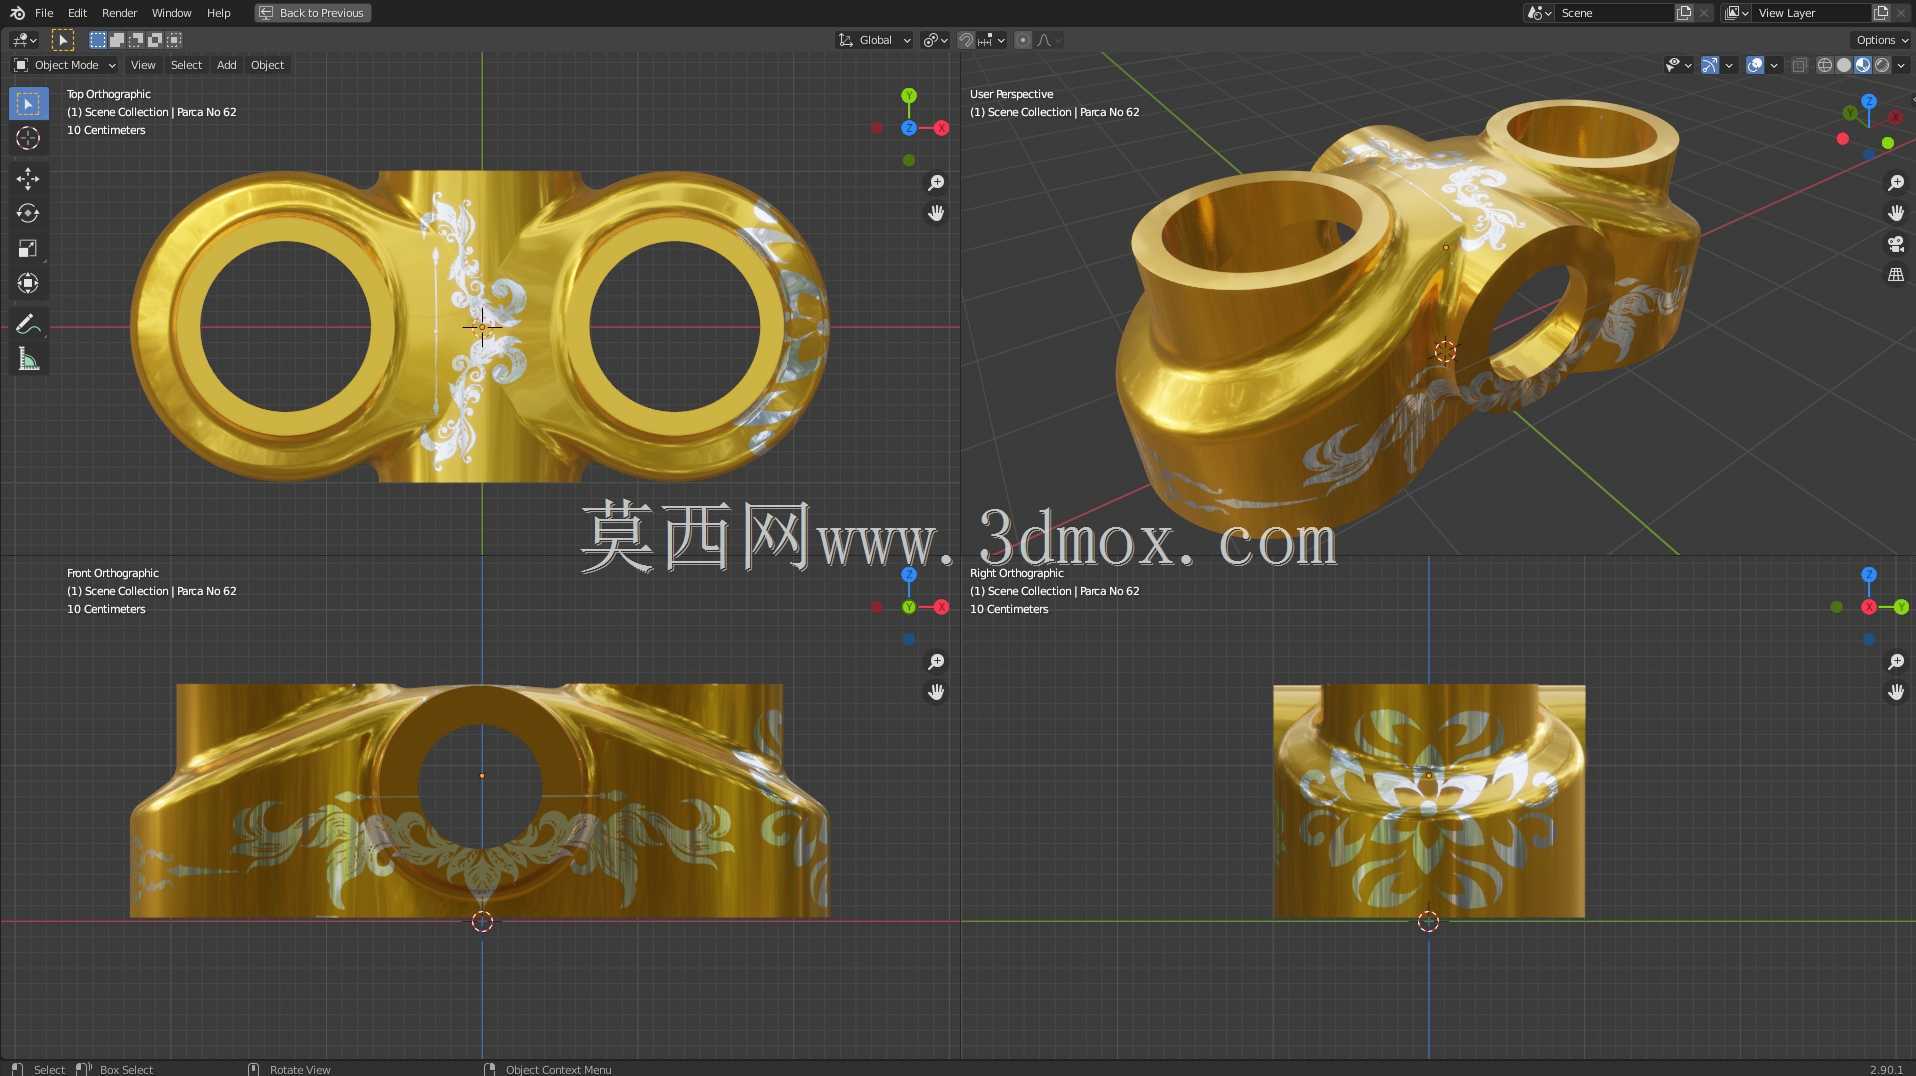Switch to Material Preview shading
This screenshot has width=1916, height=1076.
click(1863, 65)
